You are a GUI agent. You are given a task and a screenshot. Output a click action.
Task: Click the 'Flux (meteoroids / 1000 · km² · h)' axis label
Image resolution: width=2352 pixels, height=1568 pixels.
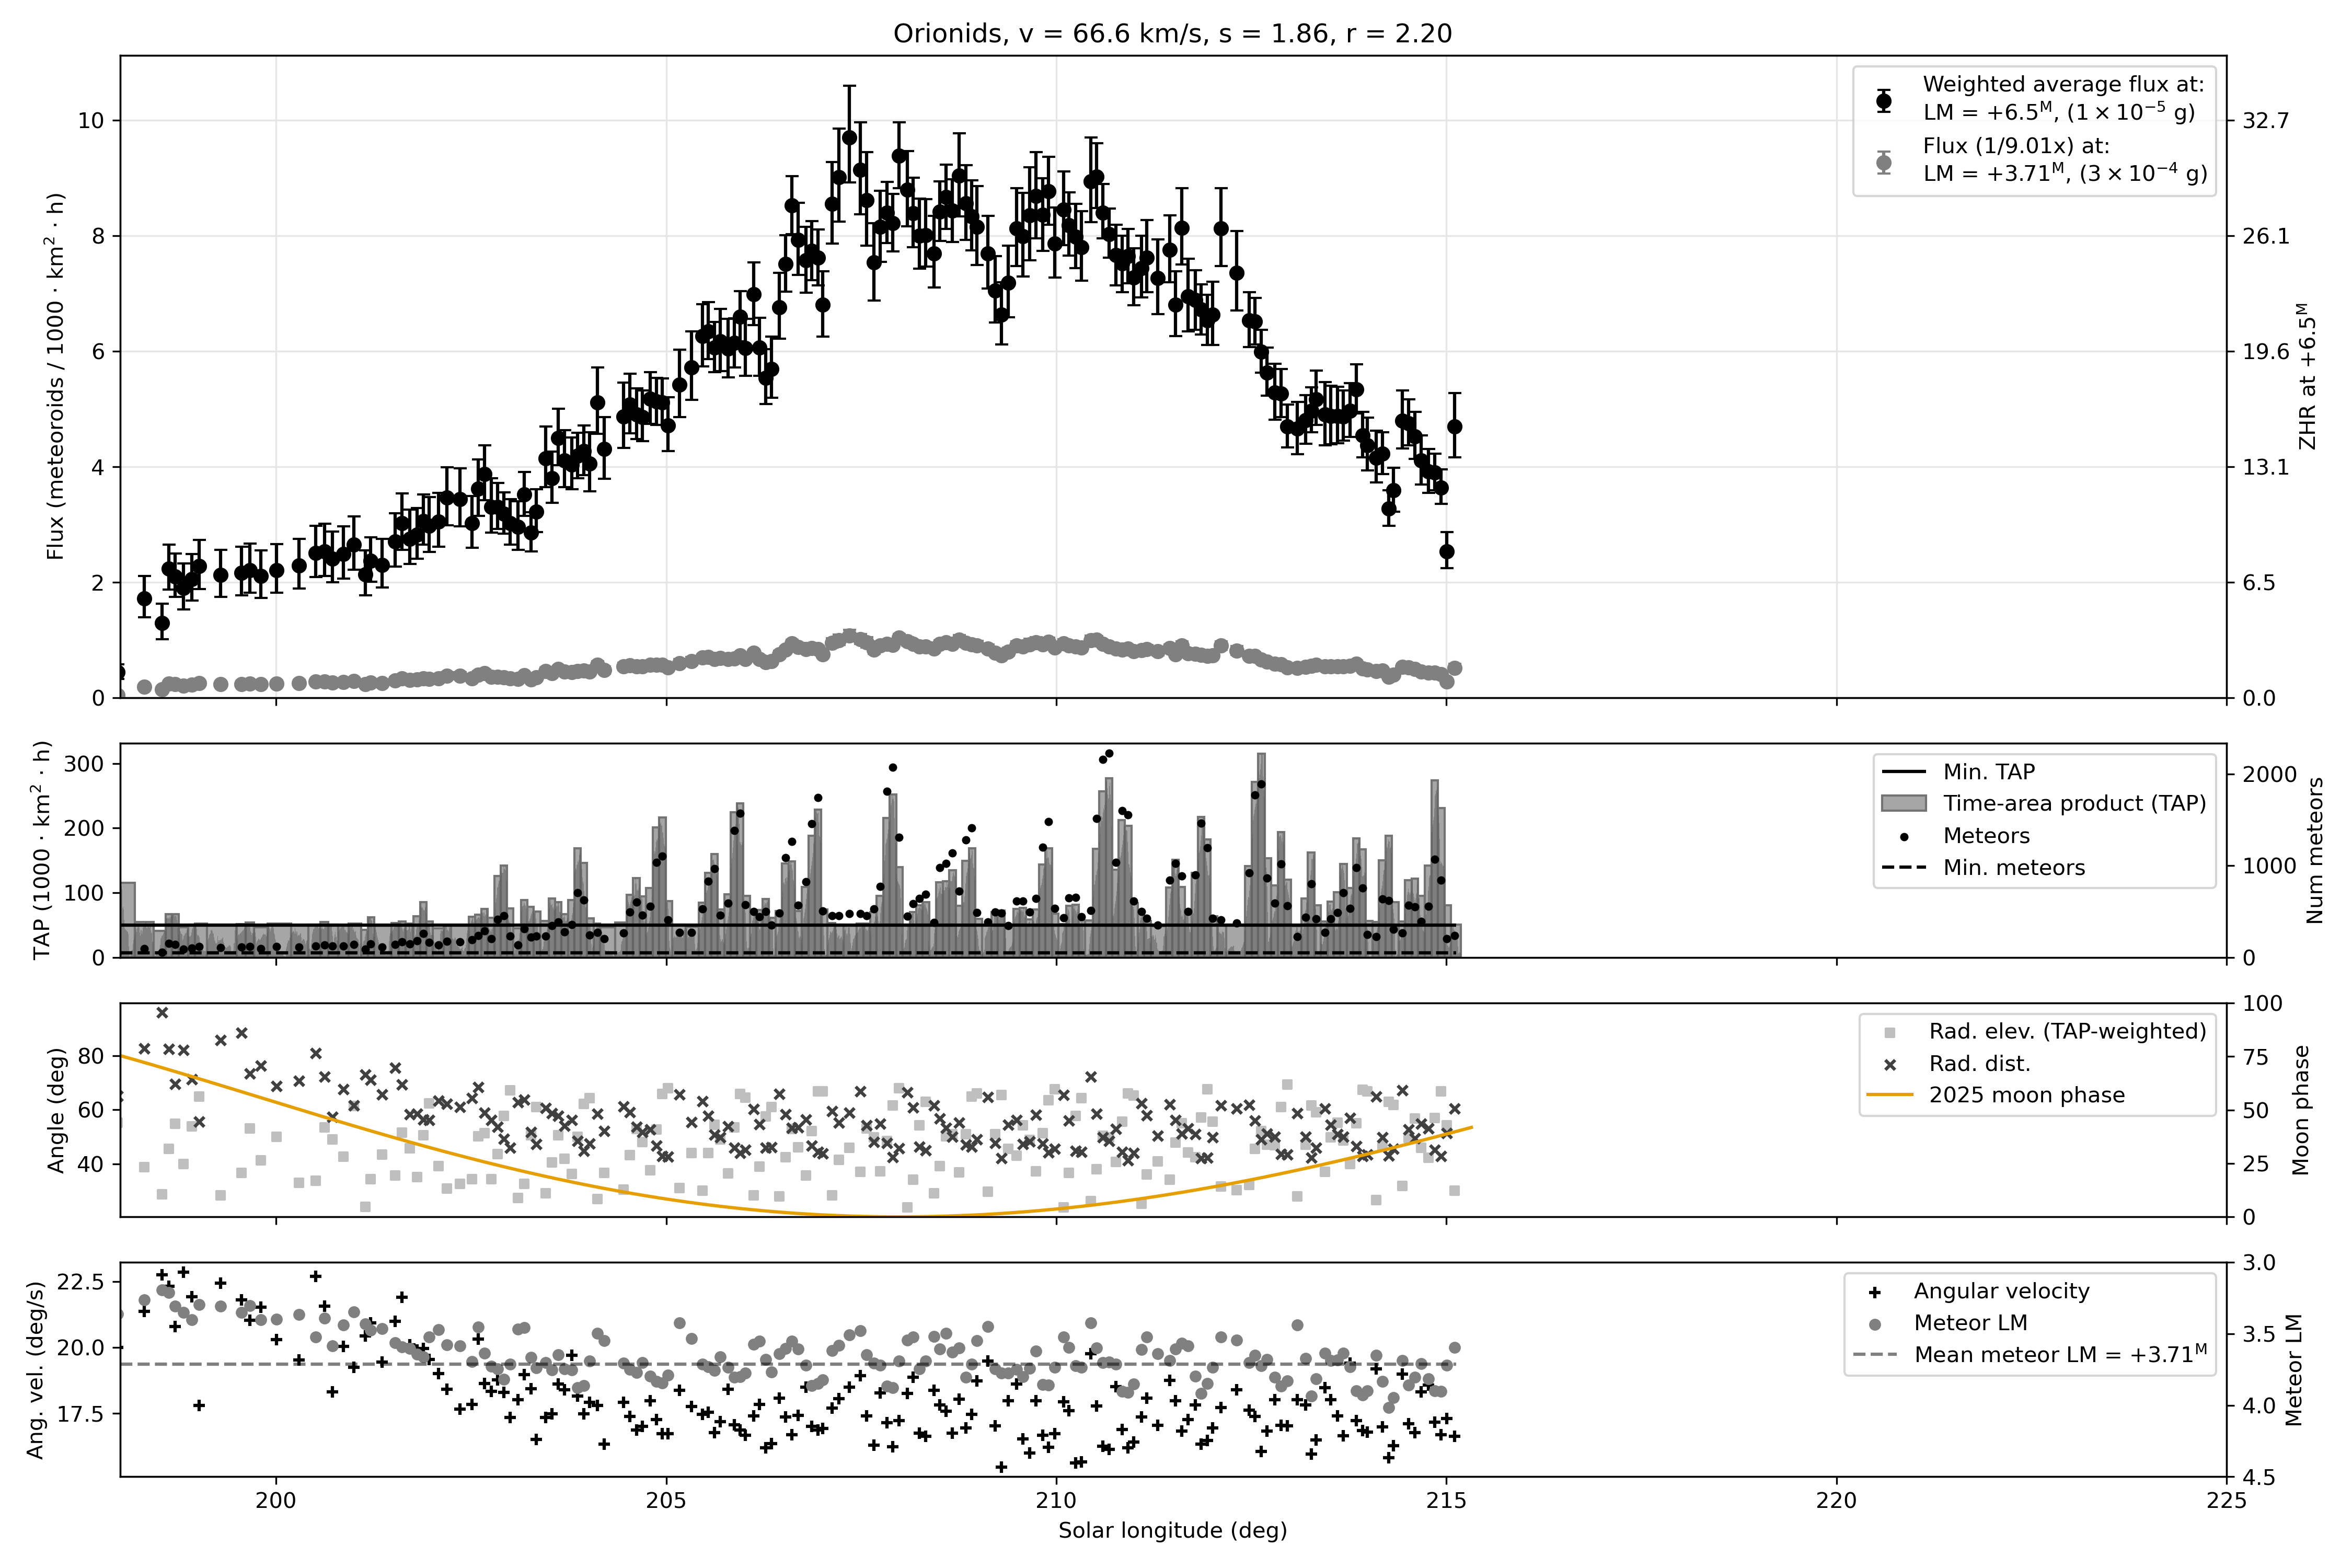coord(55,376)
